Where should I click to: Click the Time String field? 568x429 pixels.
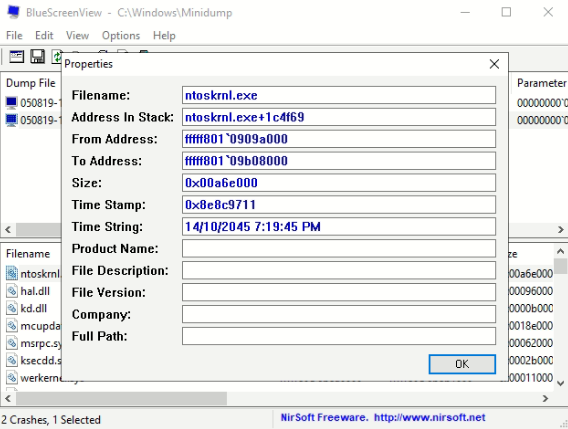[x=339, y=226]
